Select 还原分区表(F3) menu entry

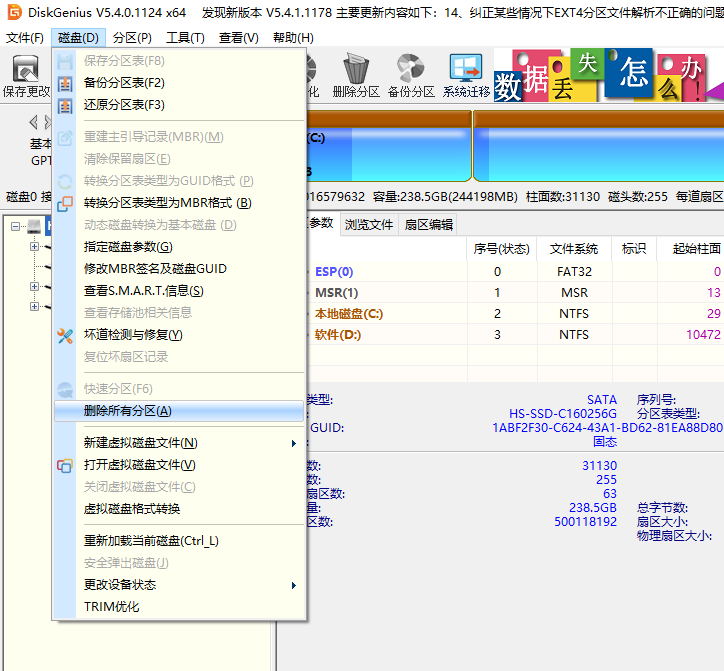[x=124, y=105]
